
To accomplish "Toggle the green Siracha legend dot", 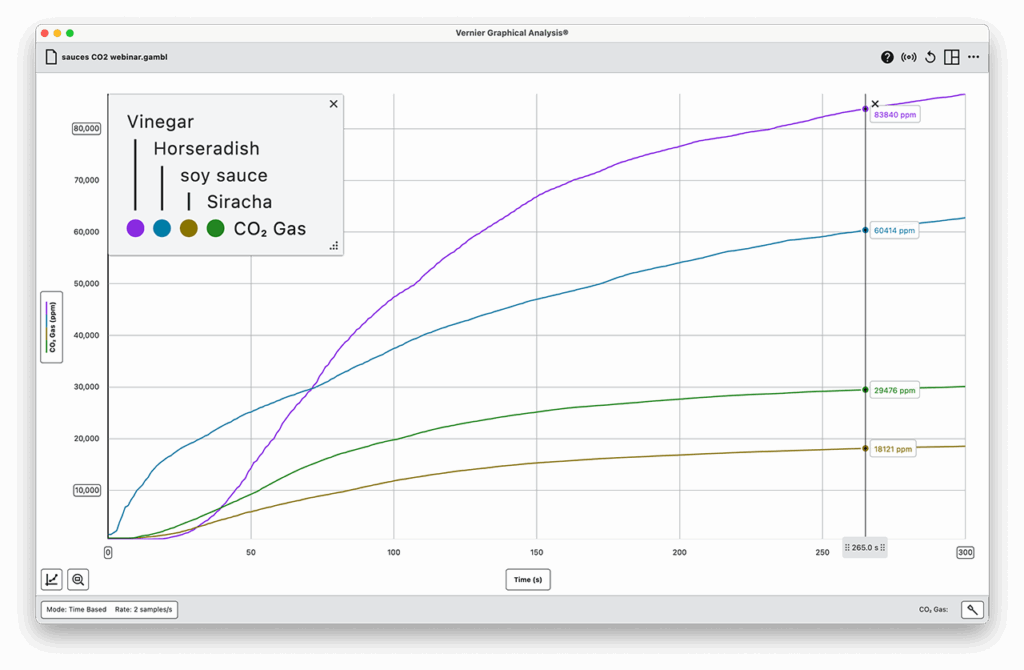I will (x=215, y=229).
